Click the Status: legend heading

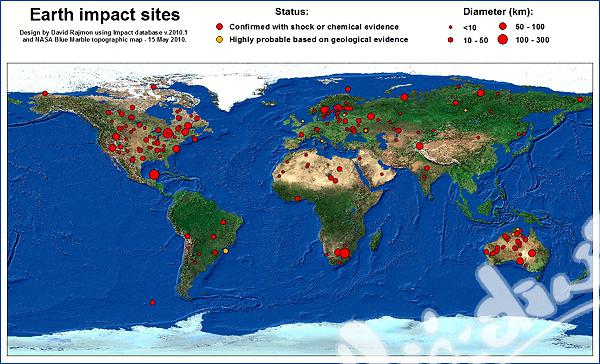292,12
